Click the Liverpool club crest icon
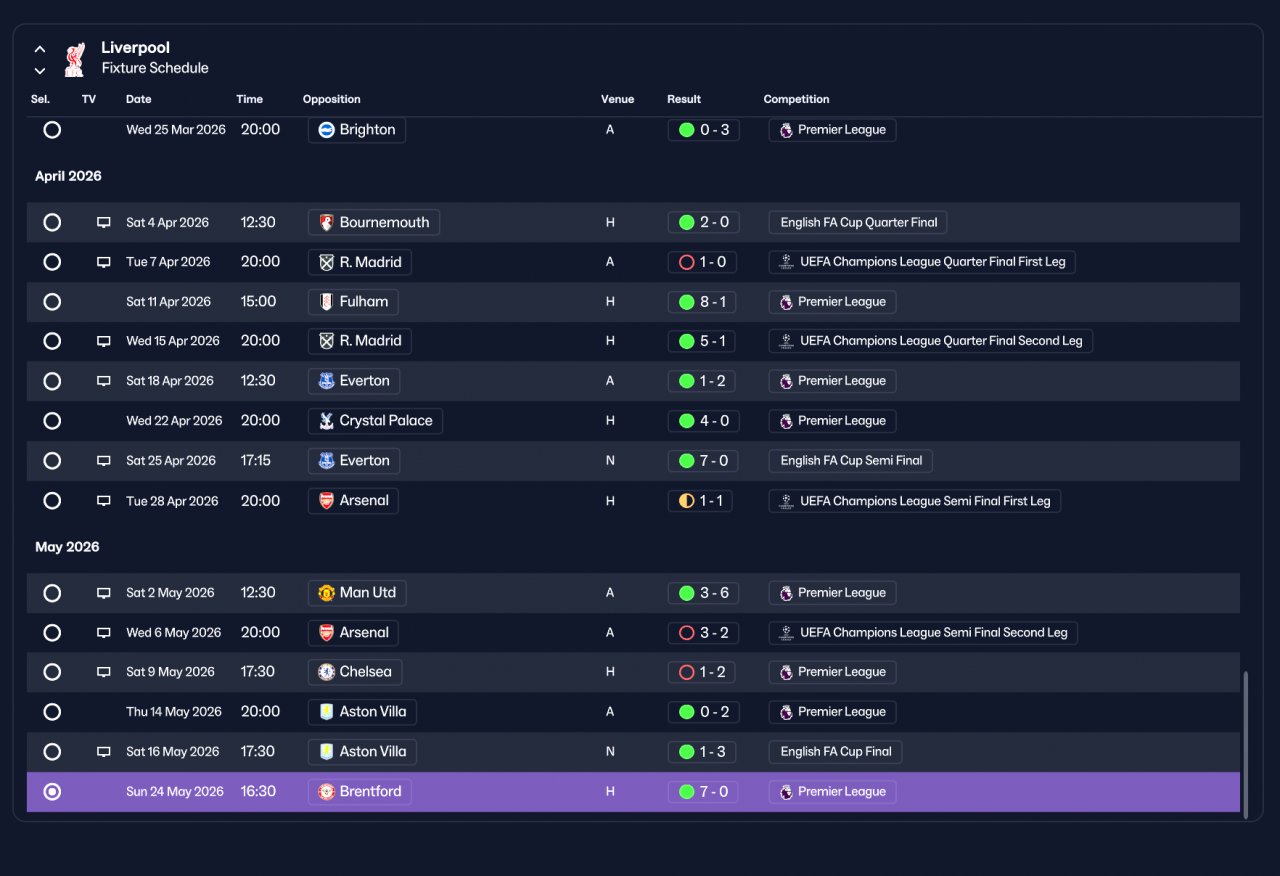1280x876 pixels. pos(75,59)
